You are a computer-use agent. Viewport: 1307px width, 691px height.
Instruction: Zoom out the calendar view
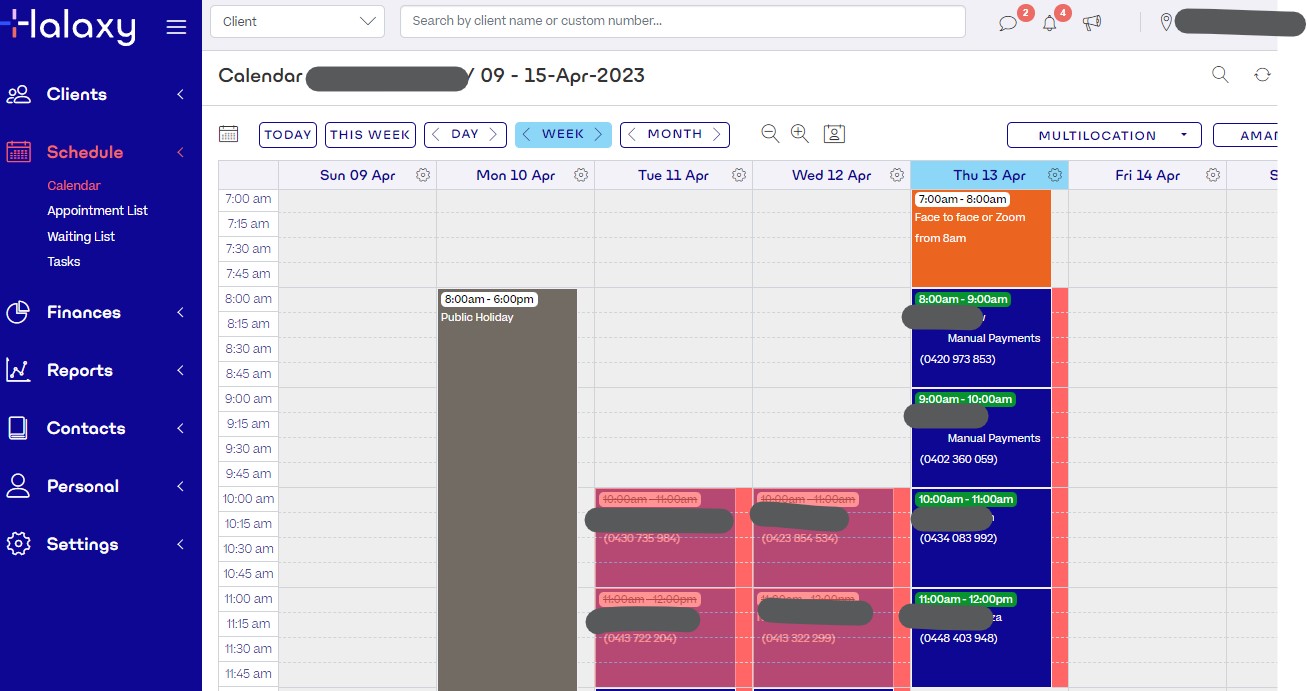coord(770,134)
